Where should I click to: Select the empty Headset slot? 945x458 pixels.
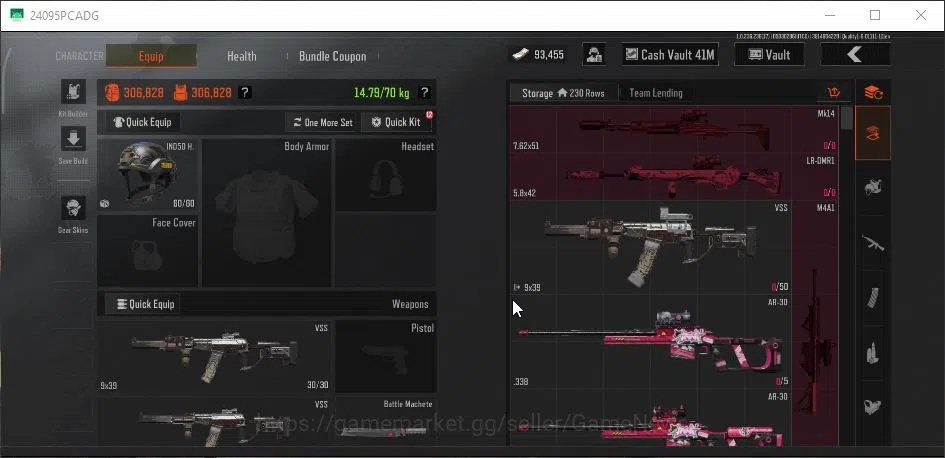[386, 175]
